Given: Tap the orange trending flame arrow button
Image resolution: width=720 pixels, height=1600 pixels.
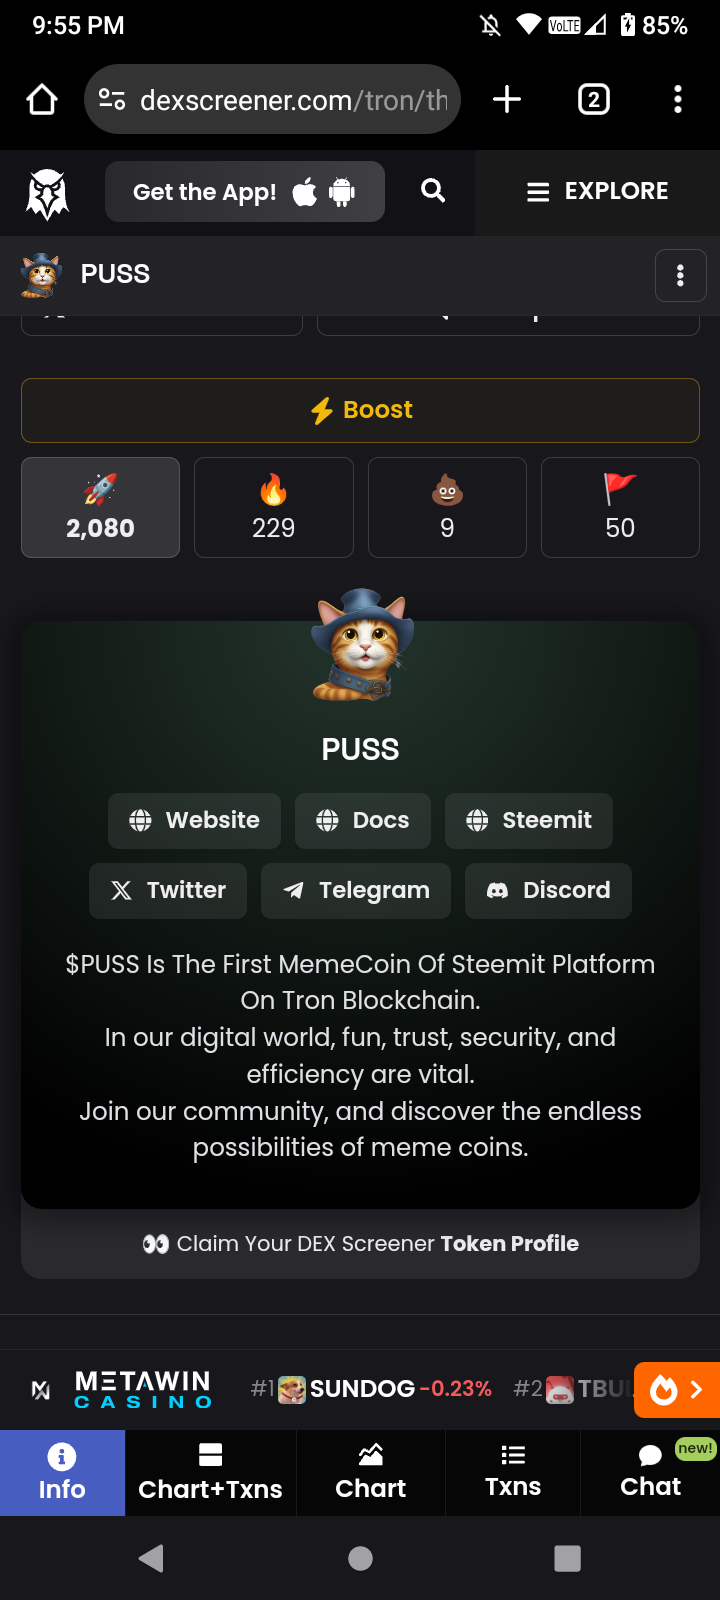Looking at the screenshot, I should coord(677,1390).
